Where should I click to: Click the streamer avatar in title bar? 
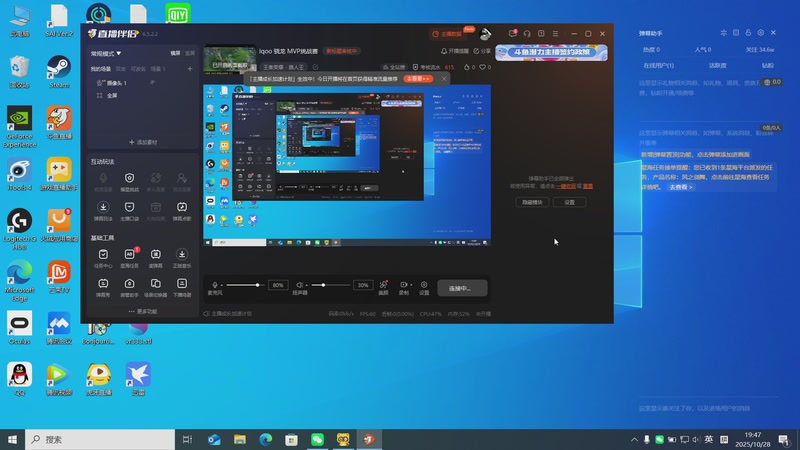[485, 34]
